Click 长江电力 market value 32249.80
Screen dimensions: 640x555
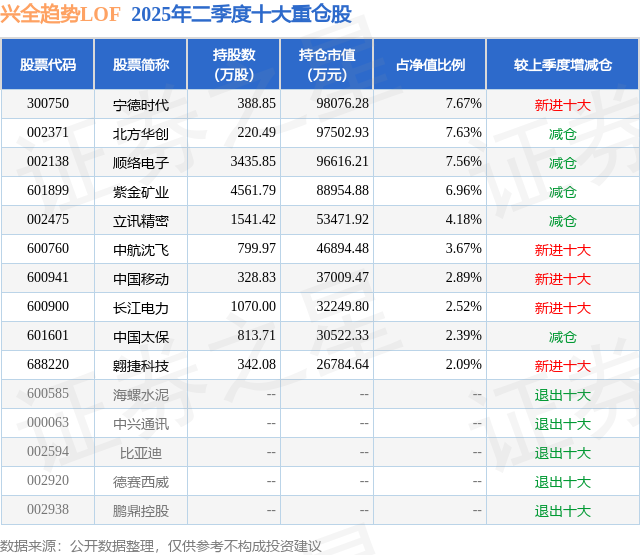coord(342,306)
